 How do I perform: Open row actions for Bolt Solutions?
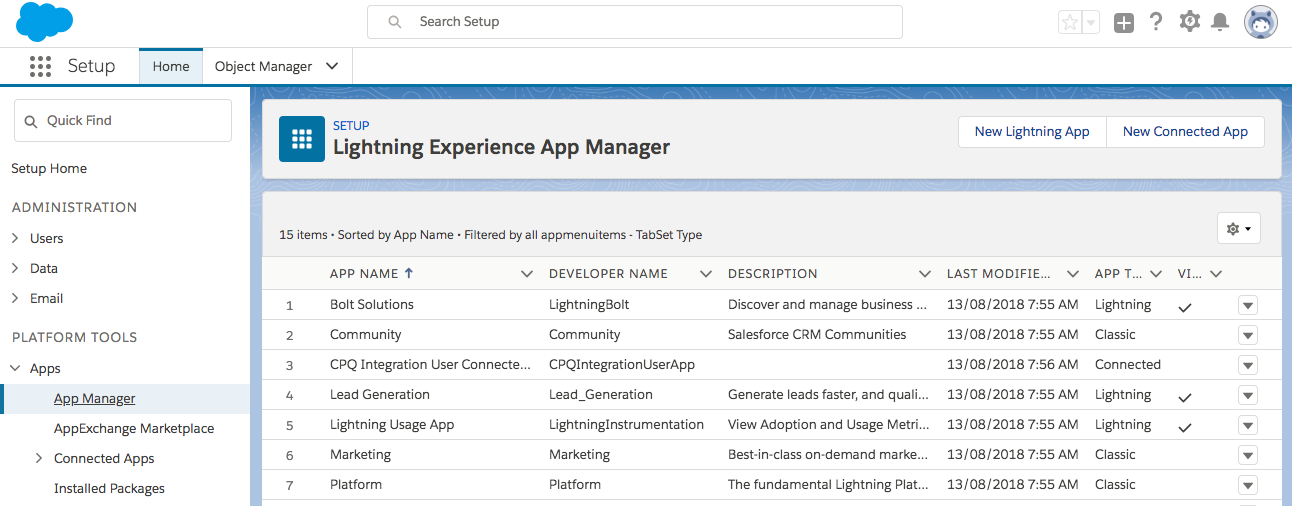pos(1247,305)
